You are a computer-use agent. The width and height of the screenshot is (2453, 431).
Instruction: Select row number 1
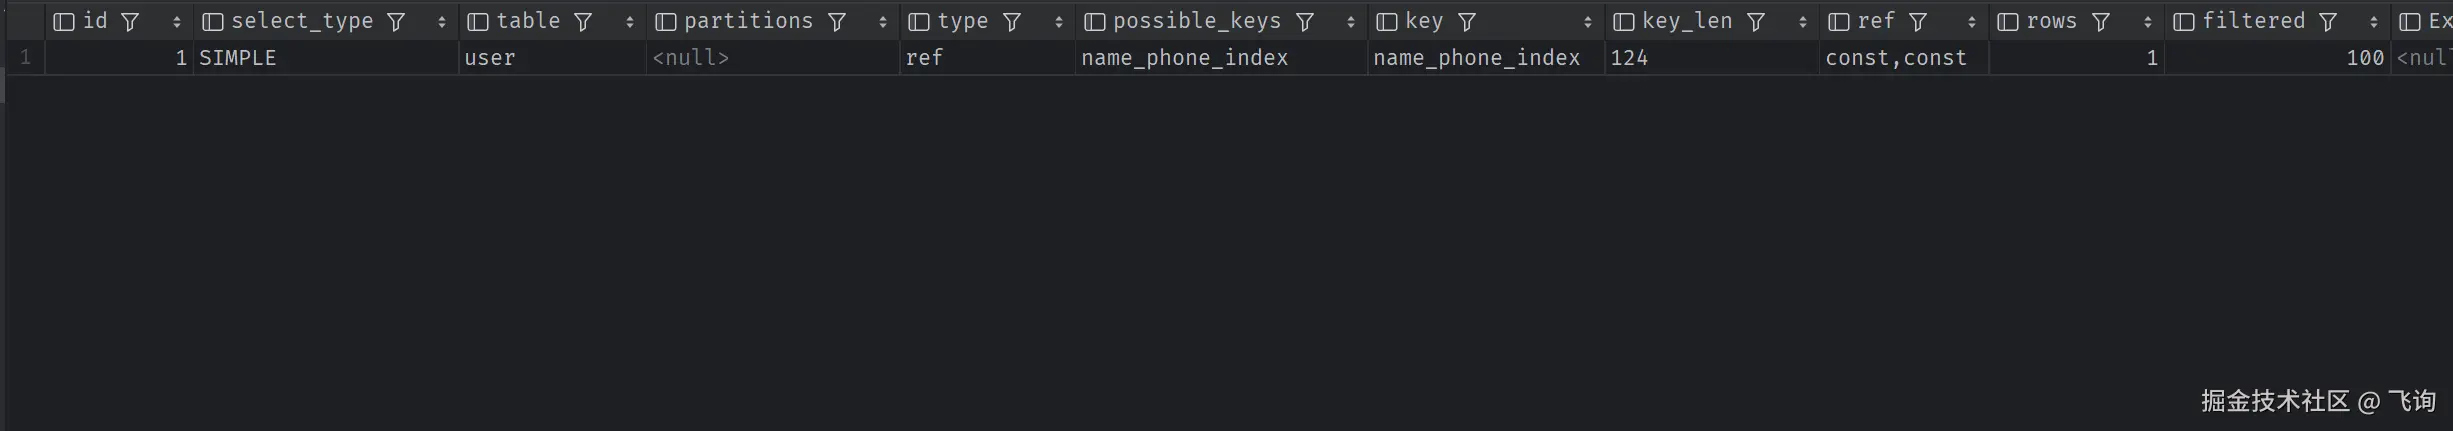25,58
